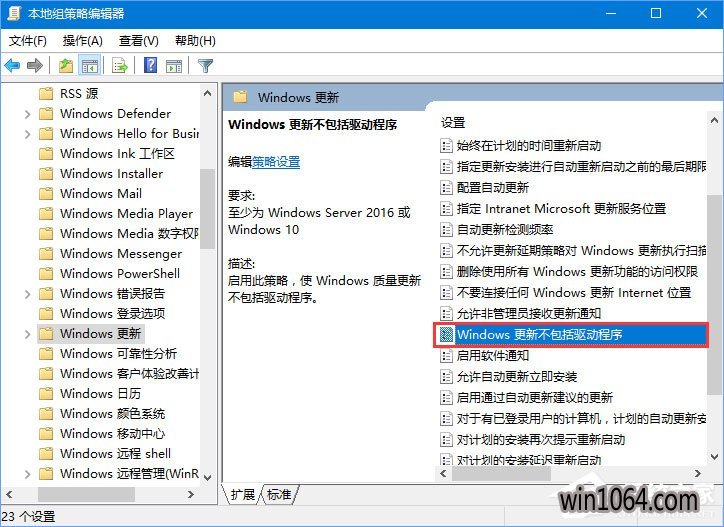
Task: Select the Windows Ink 工作区 folder
Action: click(x=117, y=153)
